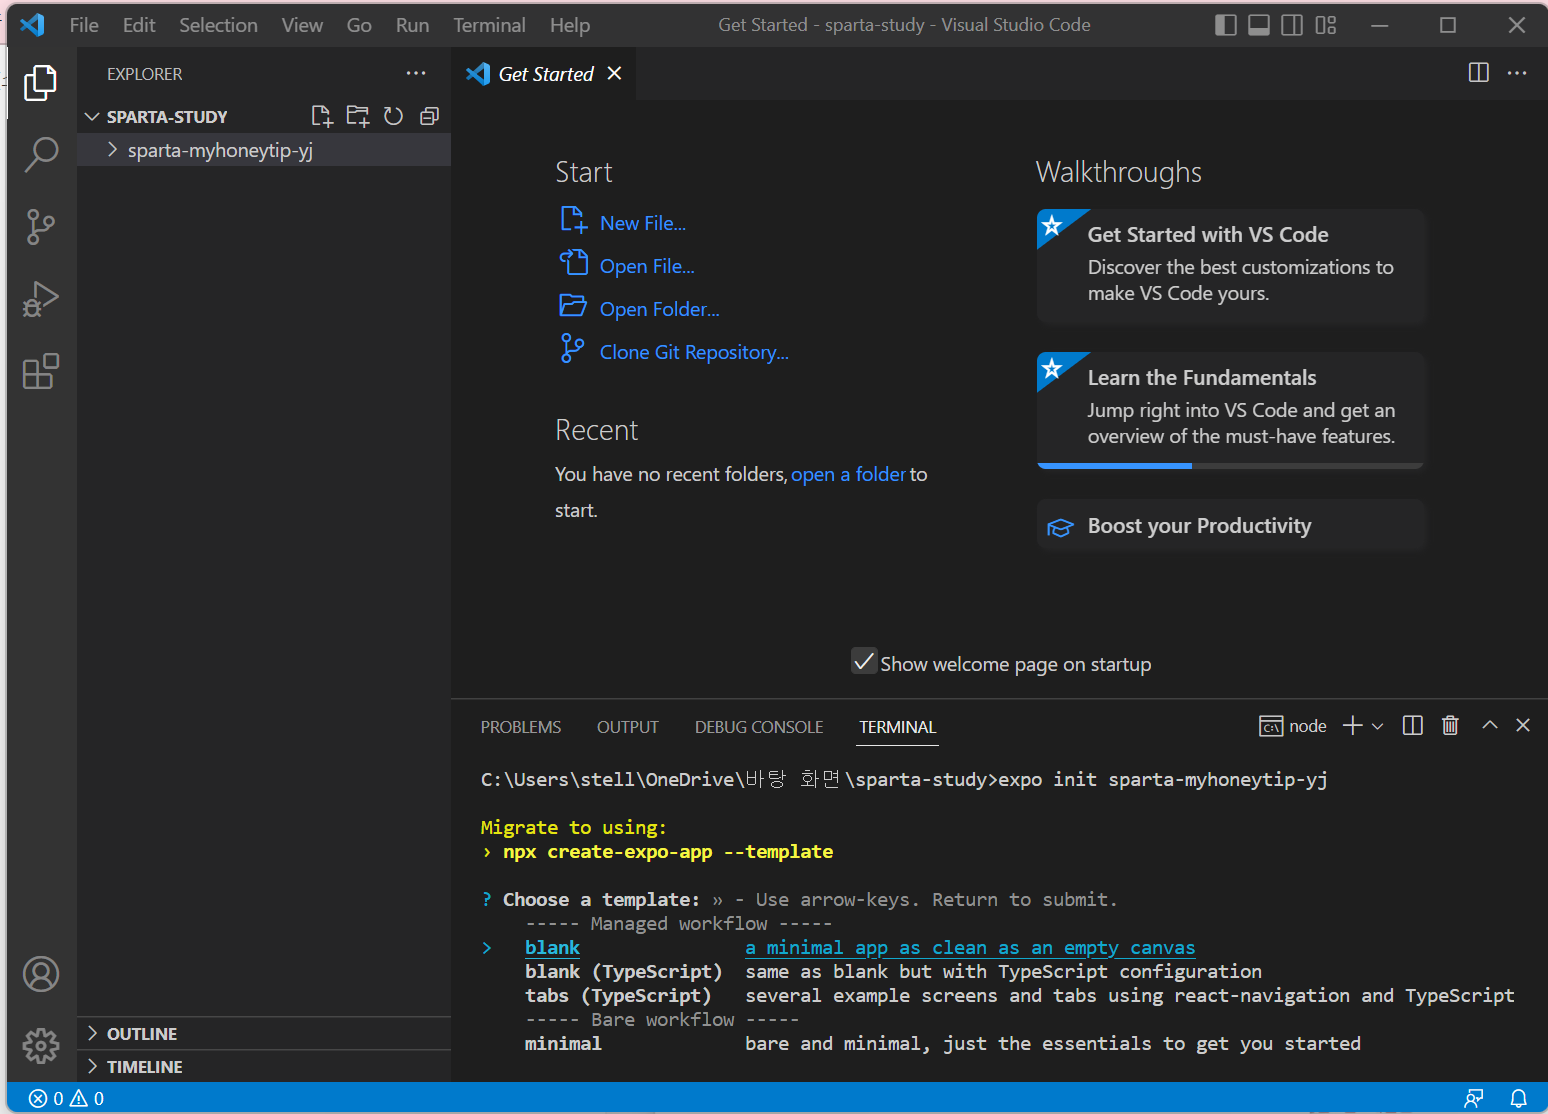The height and width of the screenshot is (1114, 1548).
Task: Click the 'minimal' template line in terminal
Action: (563, 1043)
